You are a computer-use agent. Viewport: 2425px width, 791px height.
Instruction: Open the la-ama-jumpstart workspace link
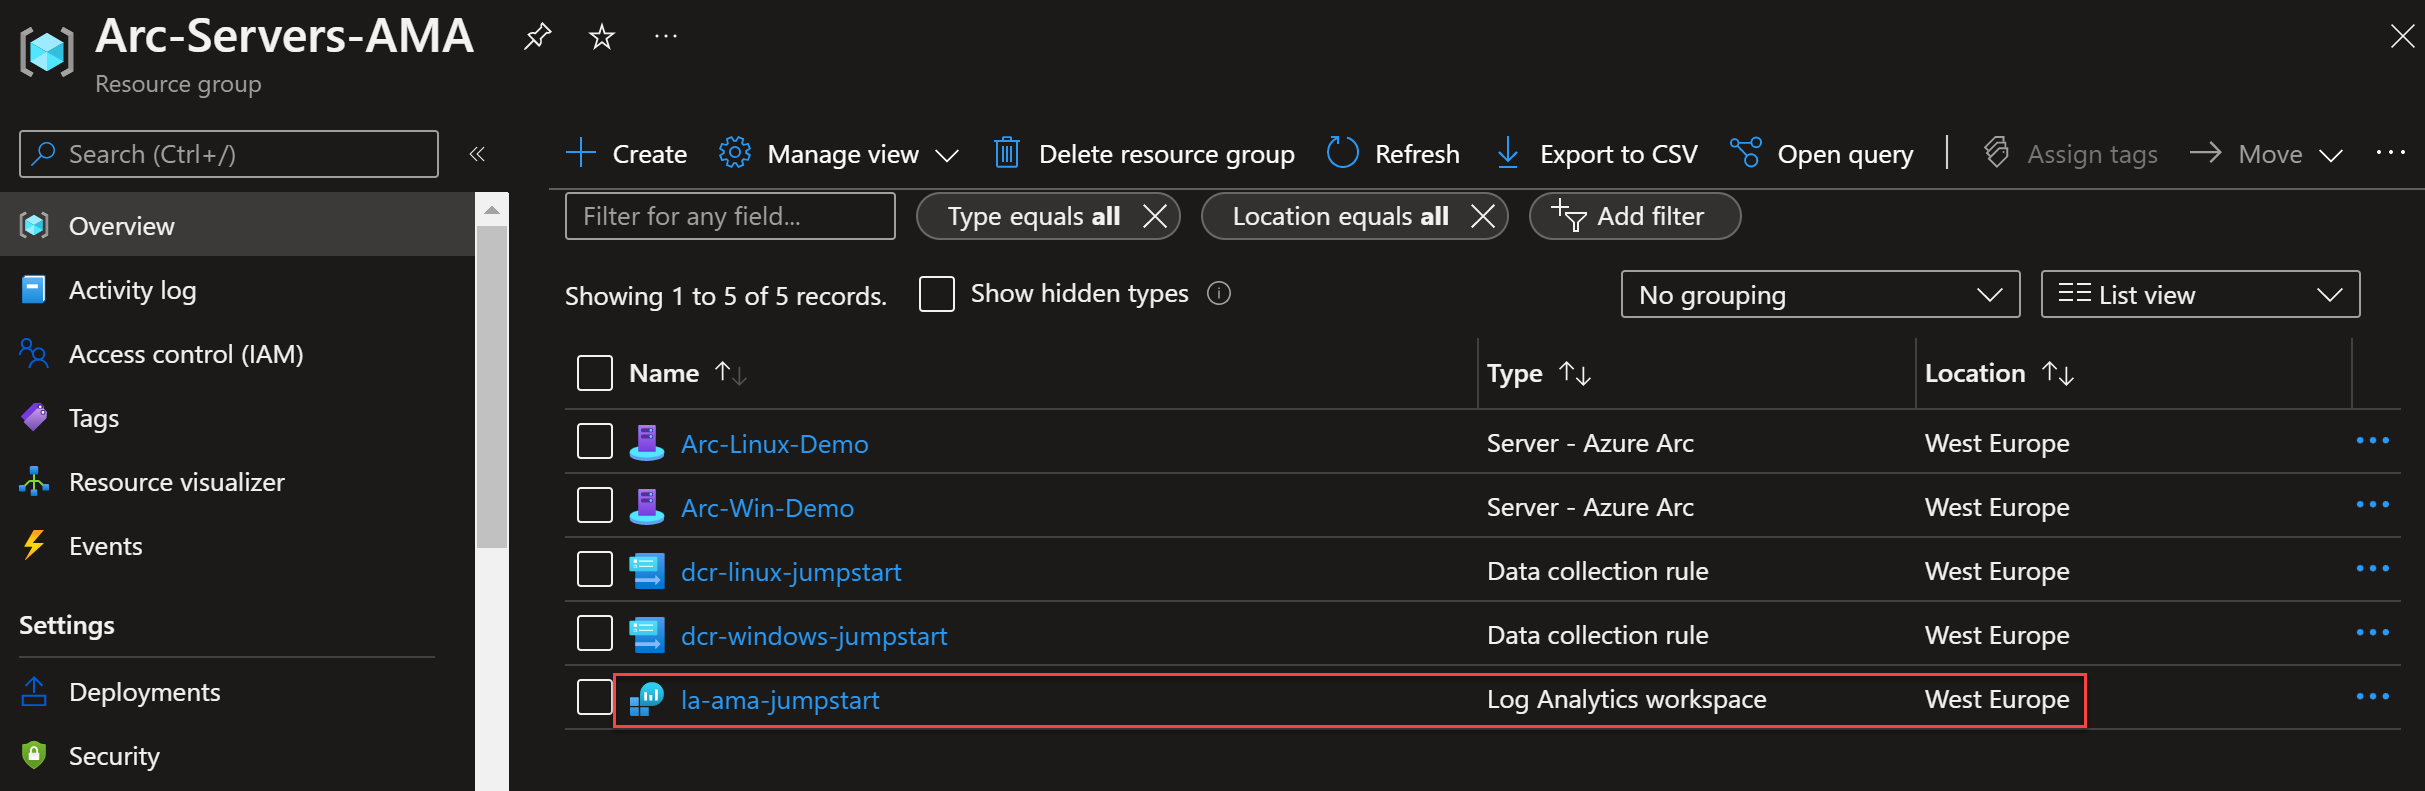780,700
